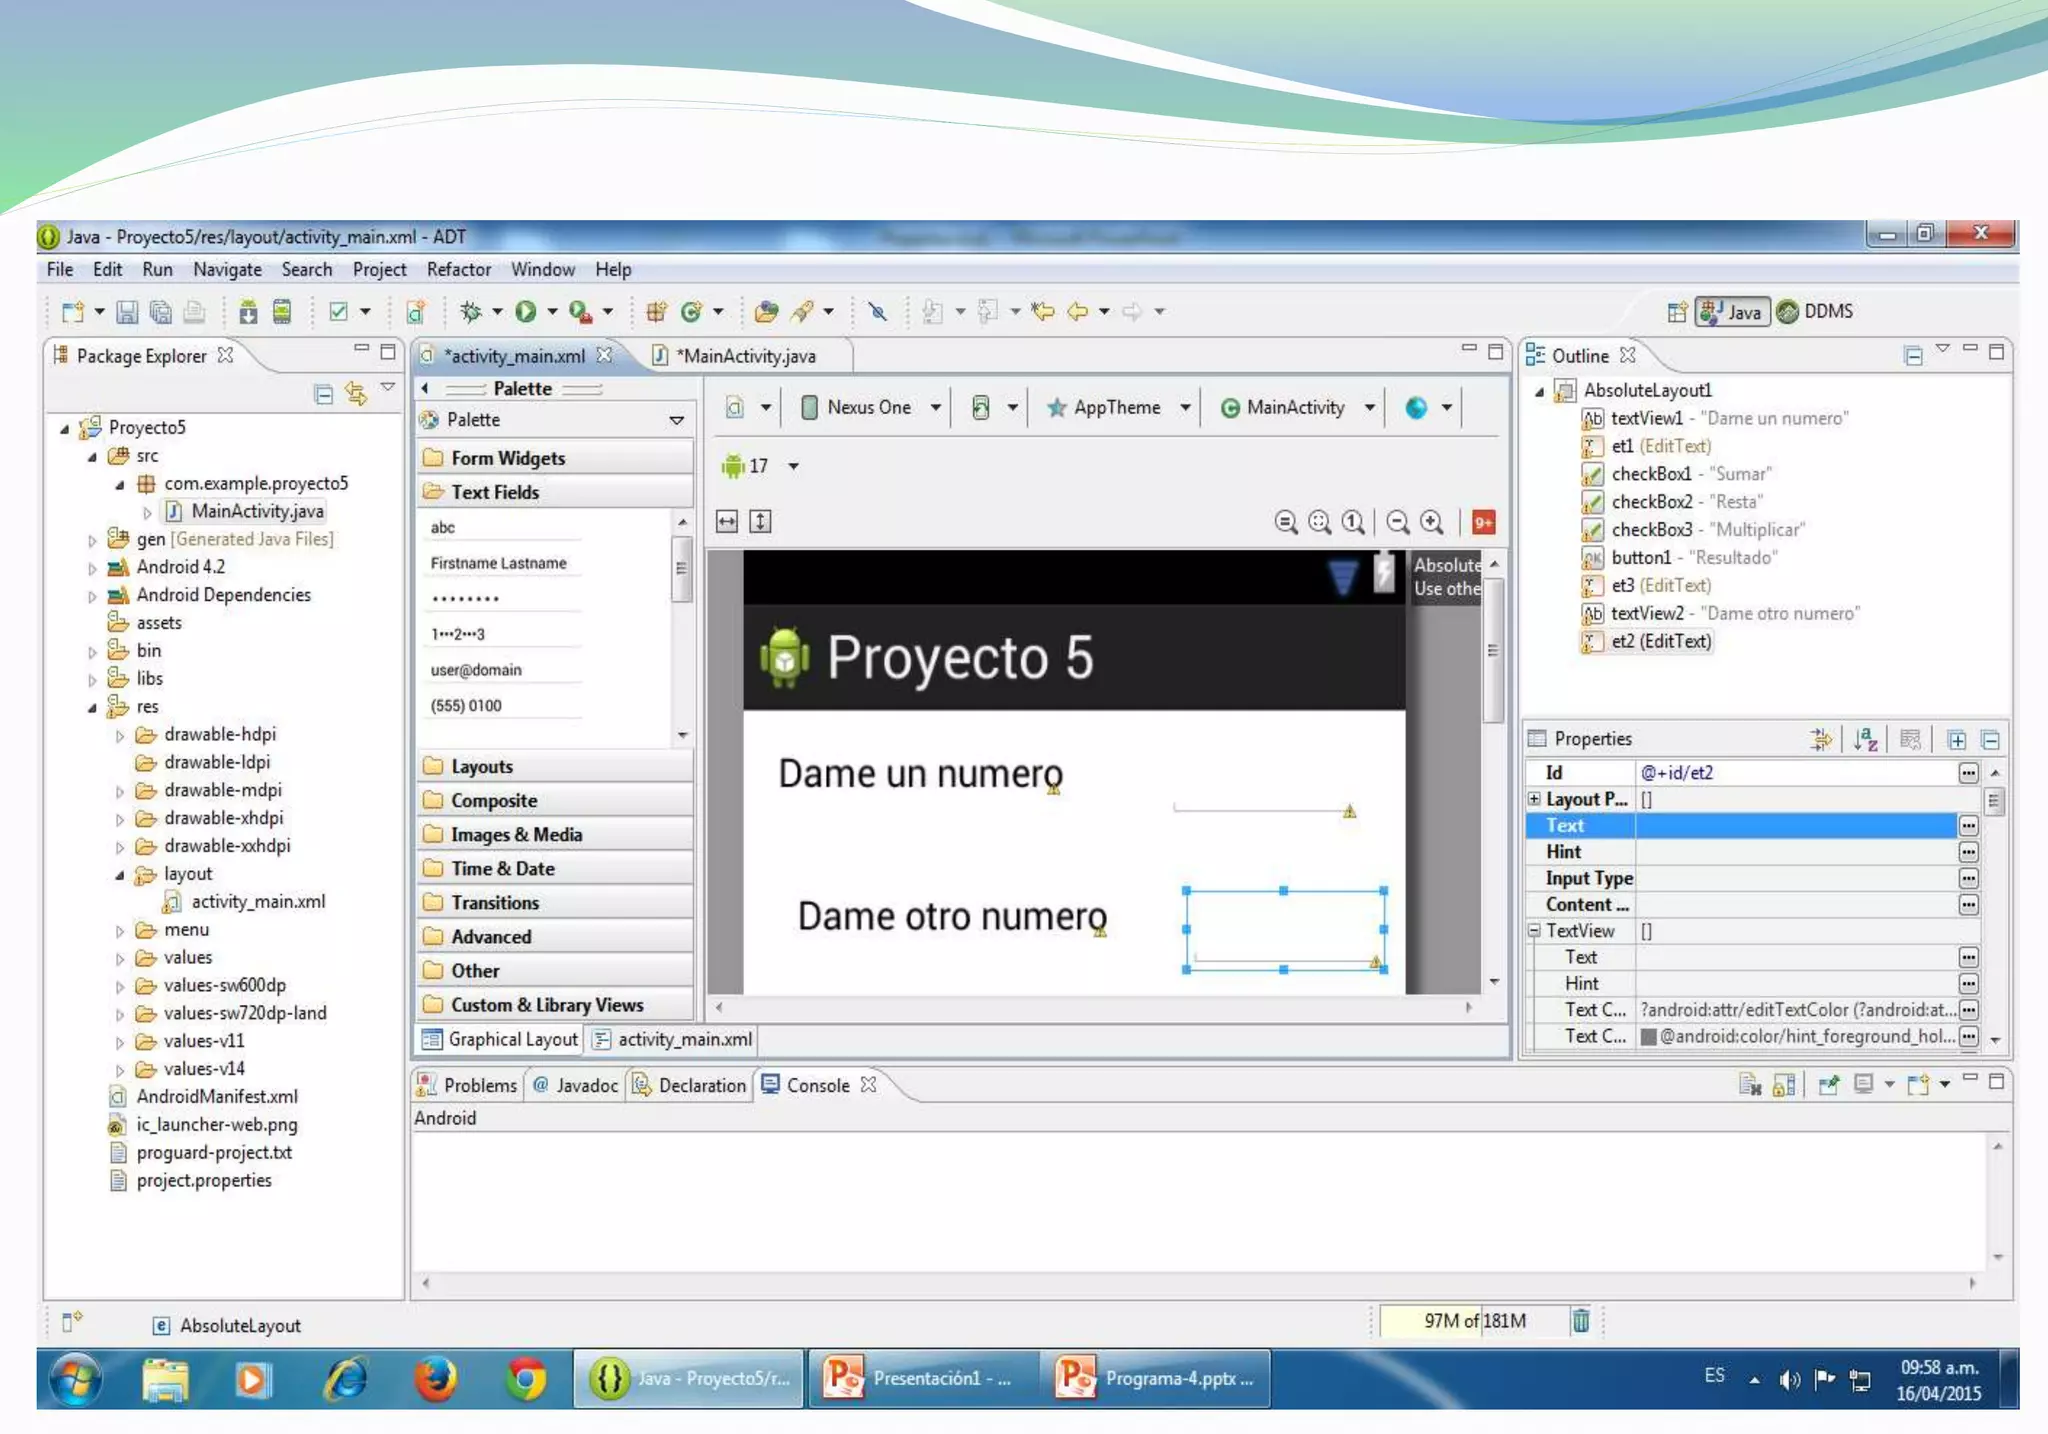The width and height of the screenshot is (2048, 1434).
Task: Toggle layout width fill icon
Action: (727, 522)
